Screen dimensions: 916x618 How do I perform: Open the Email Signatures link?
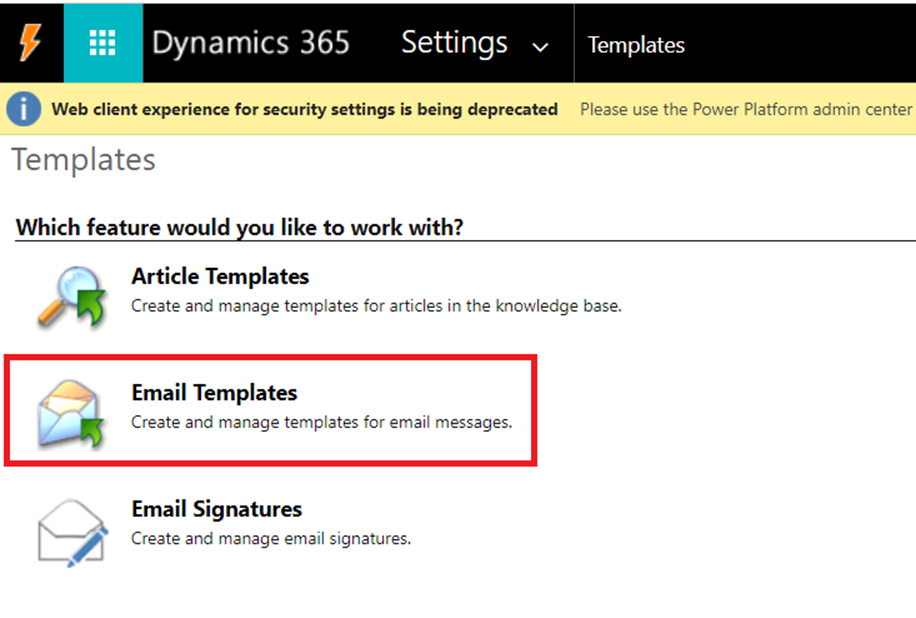(216, 509)
